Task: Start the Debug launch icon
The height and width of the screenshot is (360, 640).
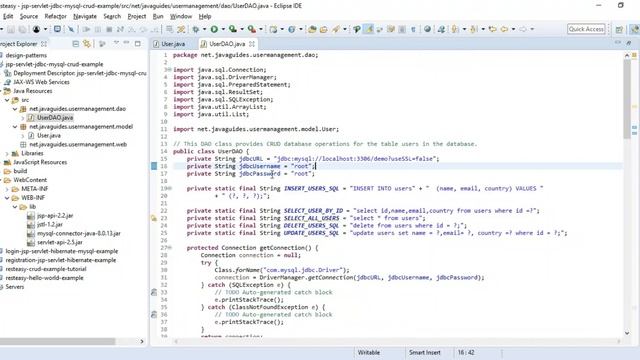Action: (196, 29)
